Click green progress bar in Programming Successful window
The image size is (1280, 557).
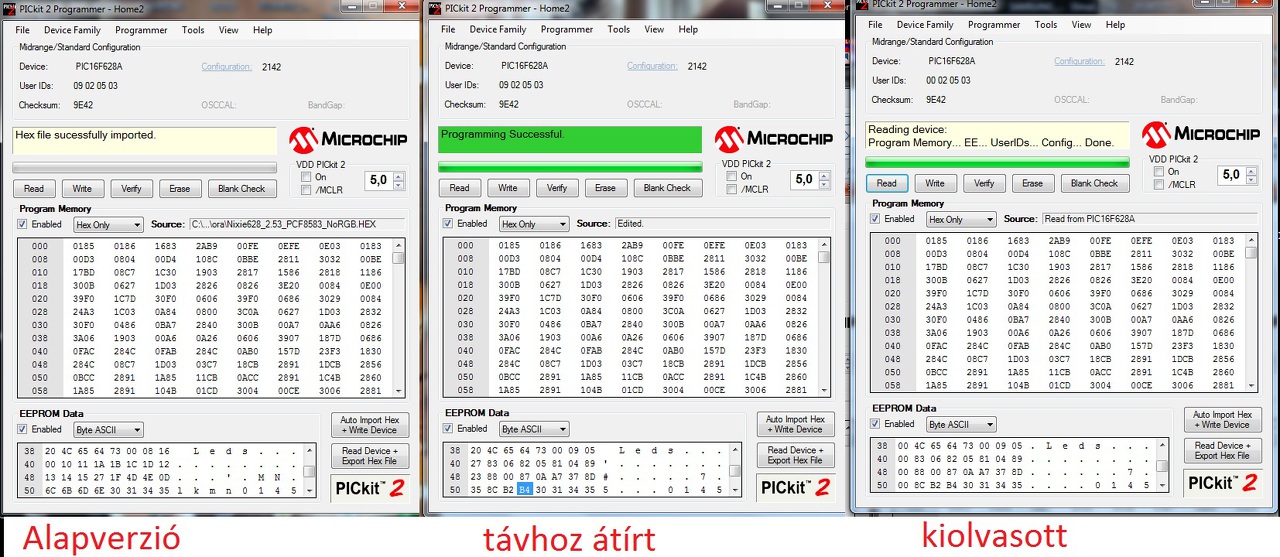coord(570,167)
